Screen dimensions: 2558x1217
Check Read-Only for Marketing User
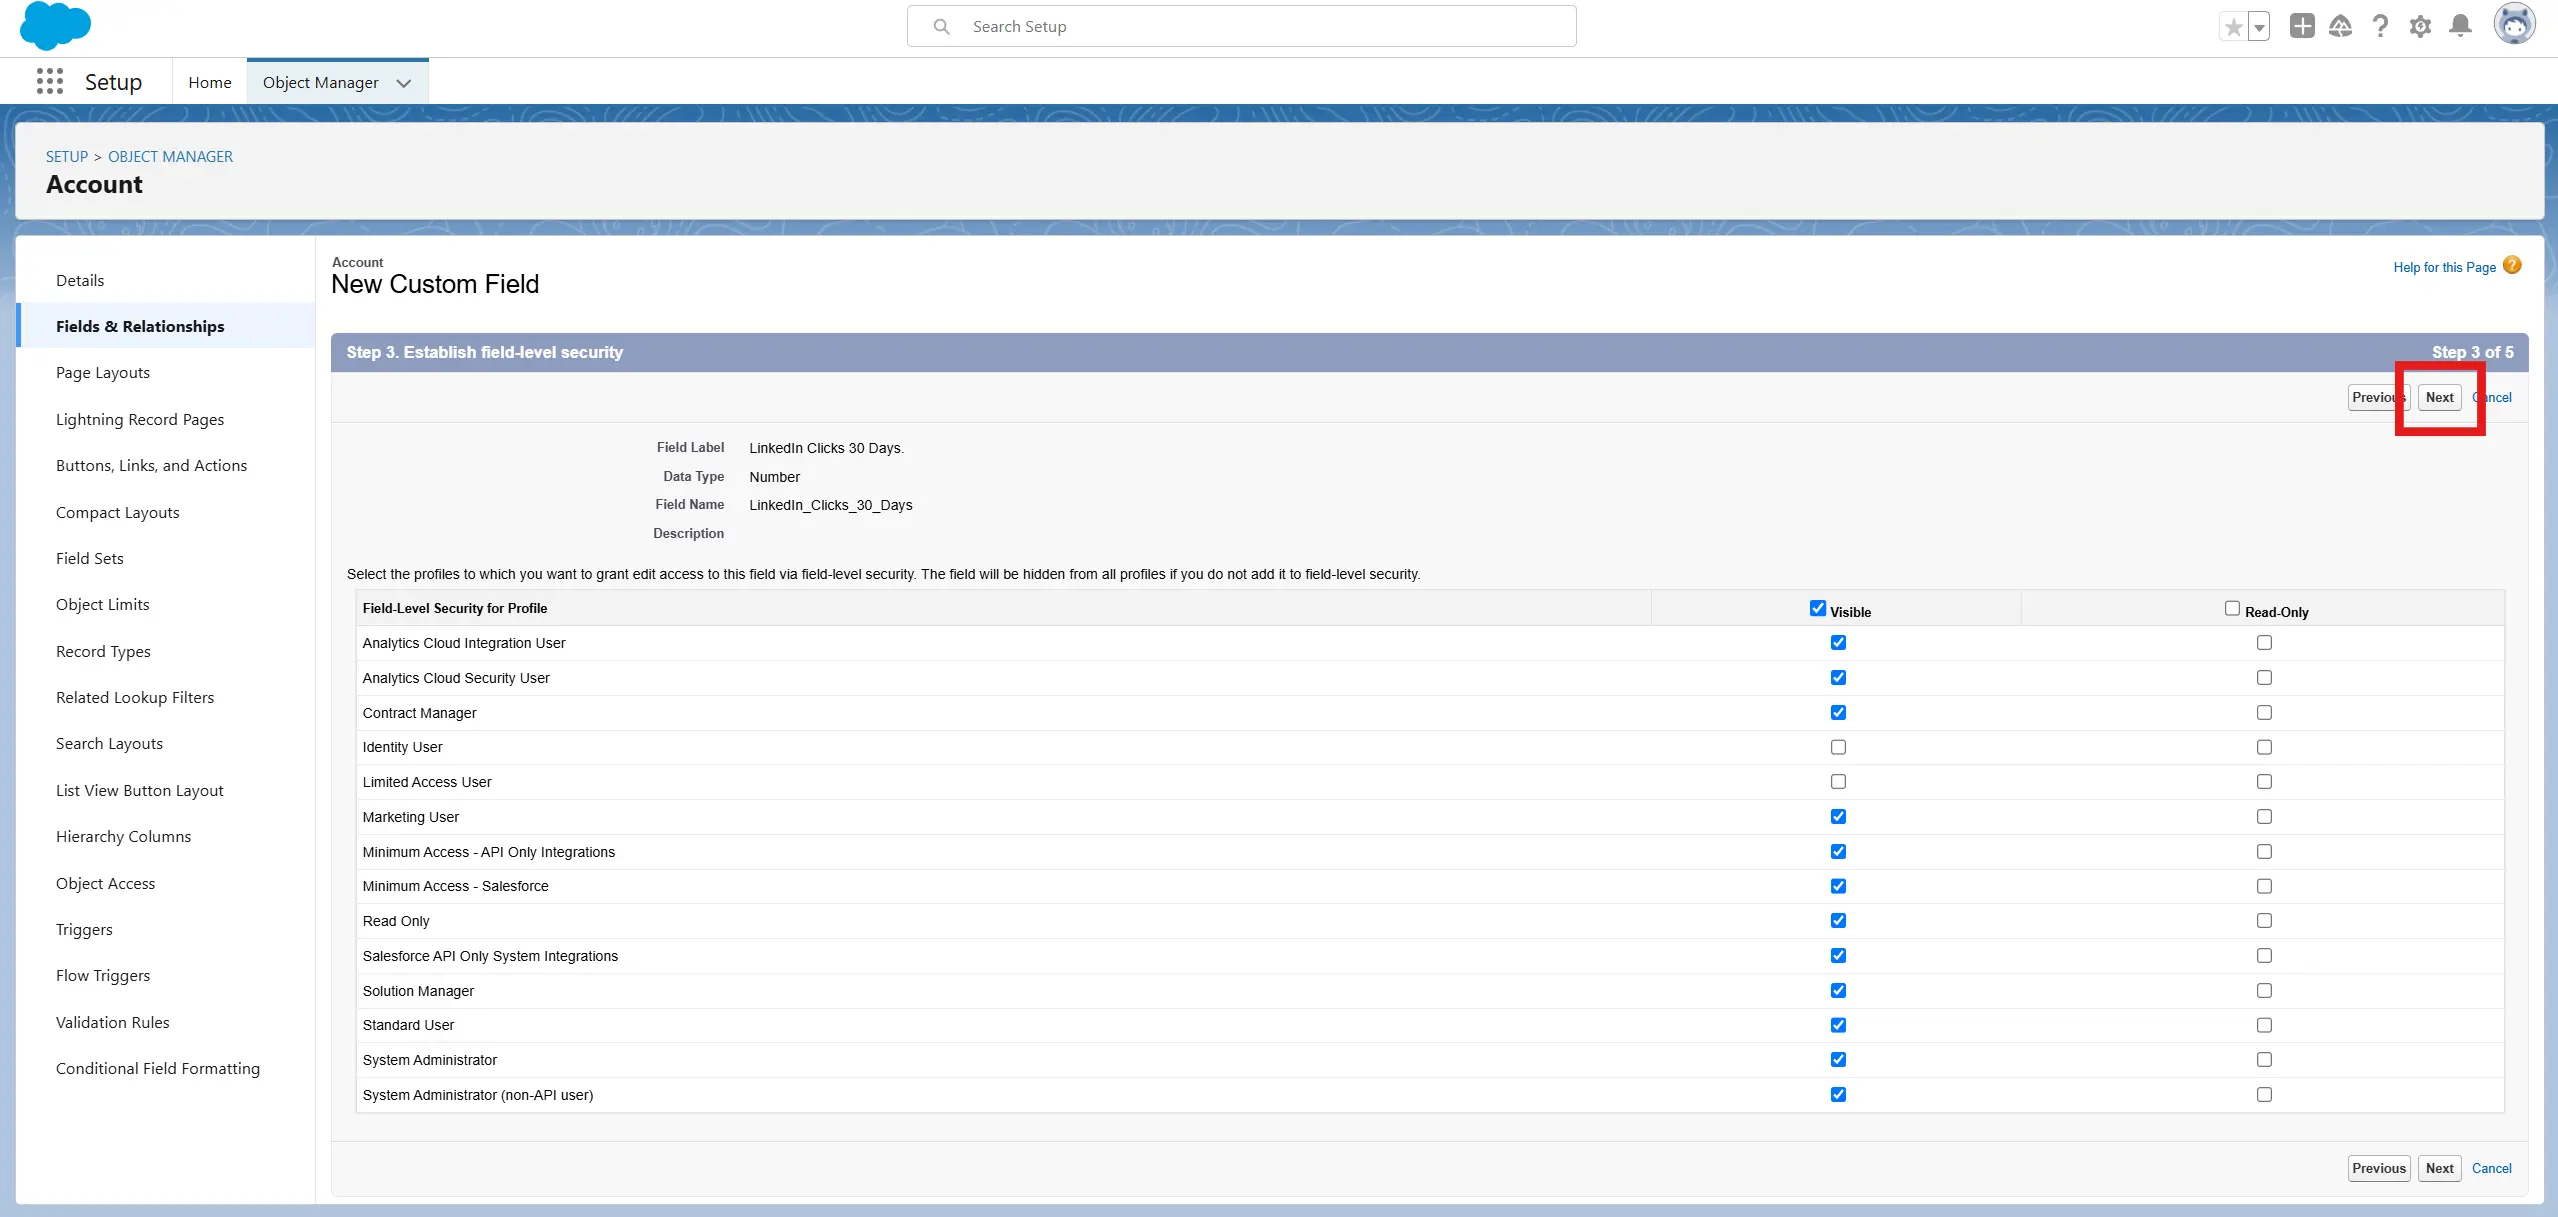click(x=2264, y=817)
